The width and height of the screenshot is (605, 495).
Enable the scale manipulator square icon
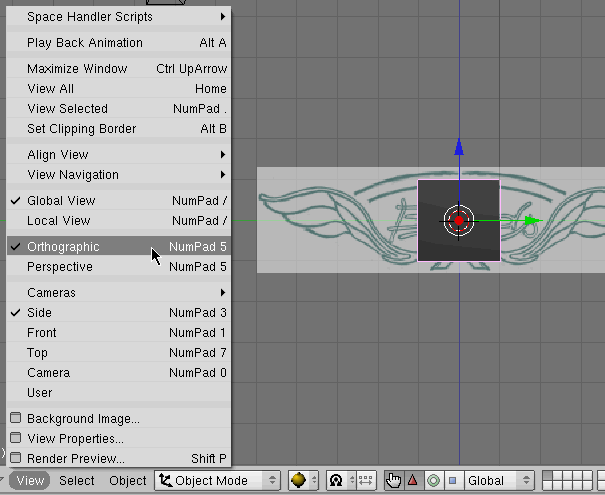(453, 481)
